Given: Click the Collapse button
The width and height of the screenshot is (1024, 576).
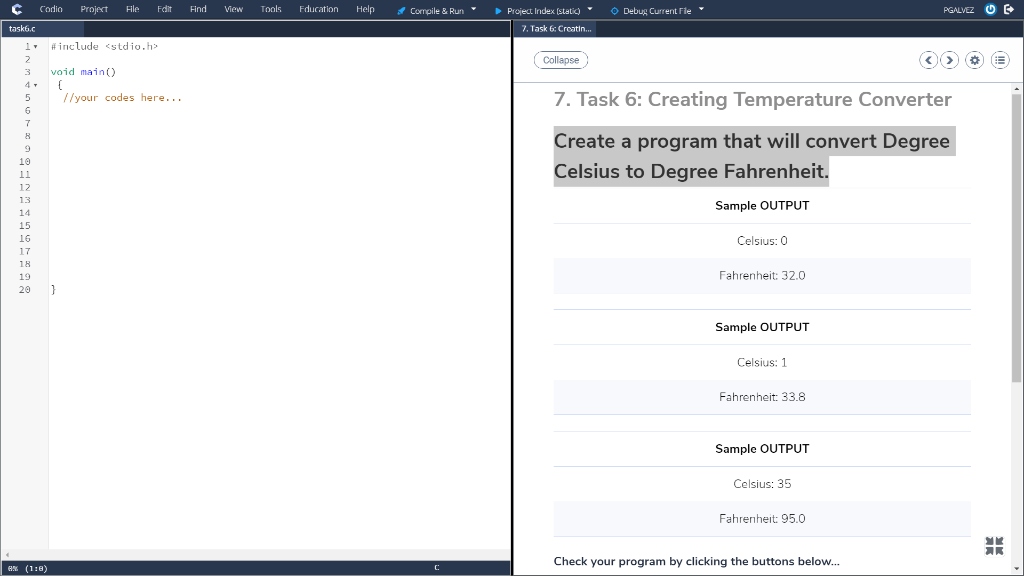Looking at the screenshot, I should pyautogui.click(x=560, y=60).
